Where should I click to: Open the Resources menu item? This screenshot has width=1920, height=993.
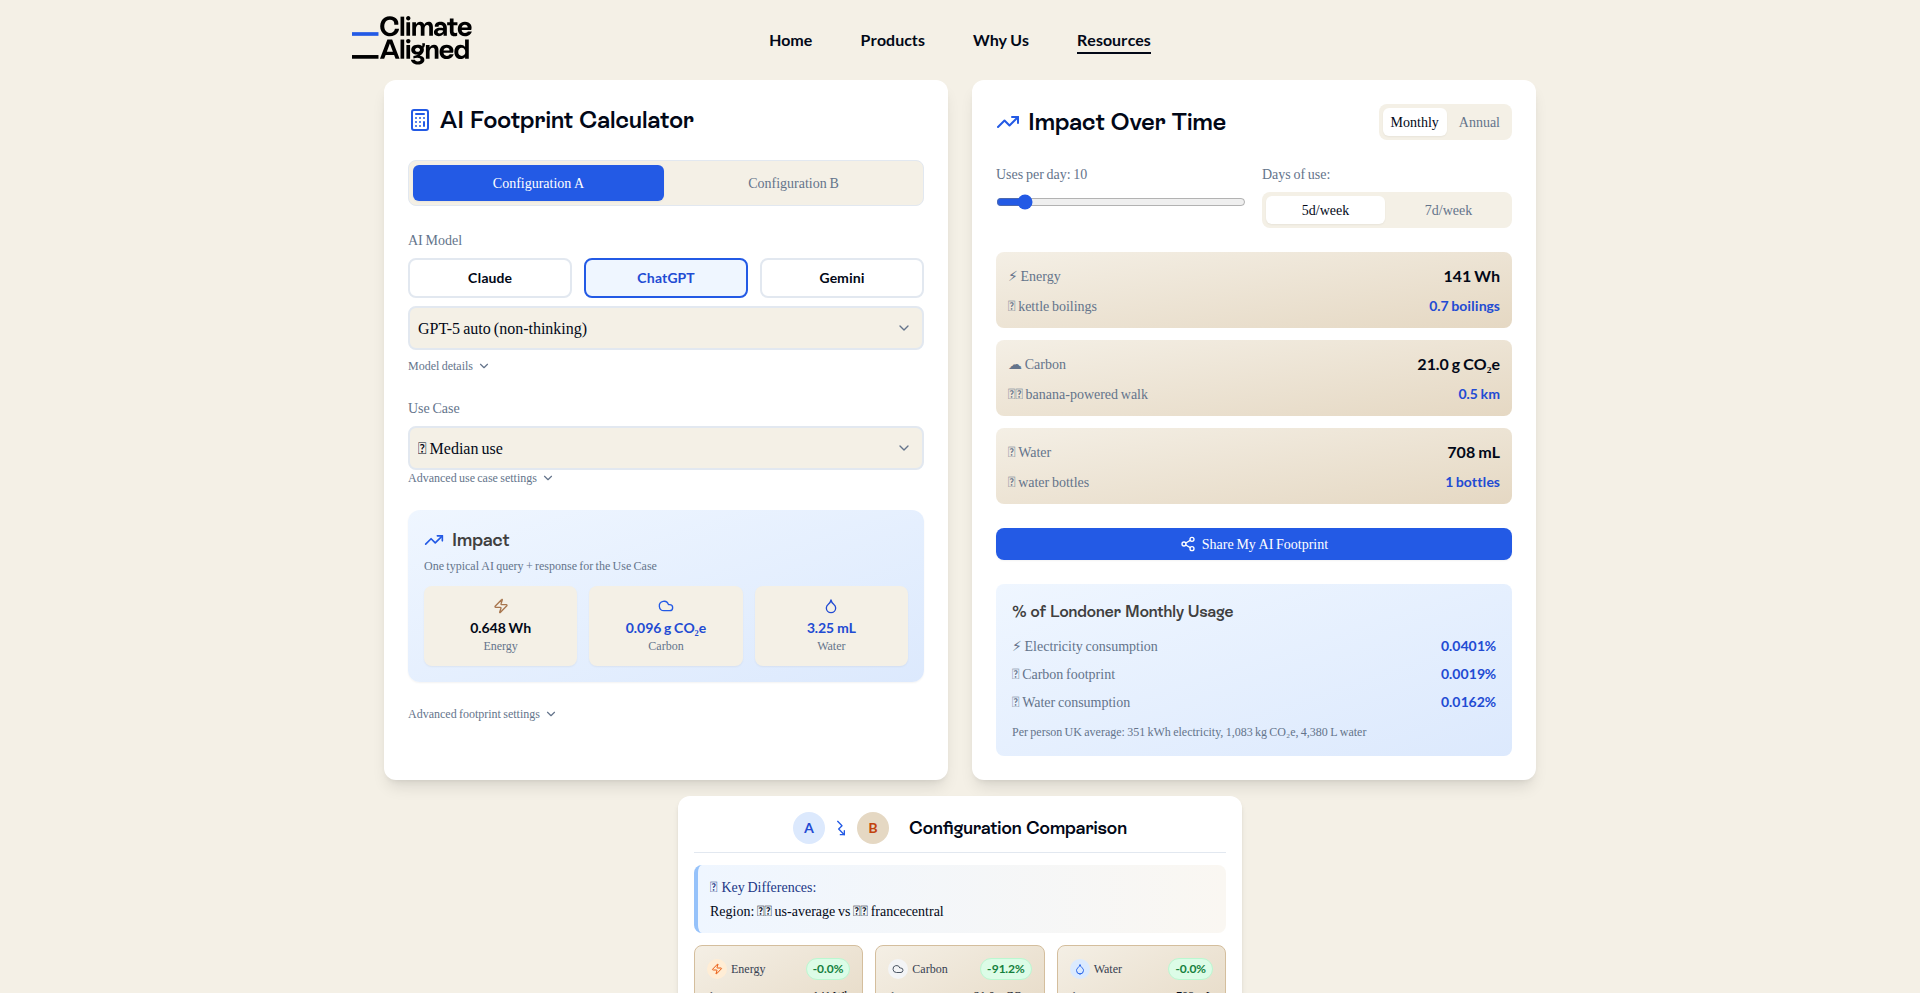coord(1114,41)
